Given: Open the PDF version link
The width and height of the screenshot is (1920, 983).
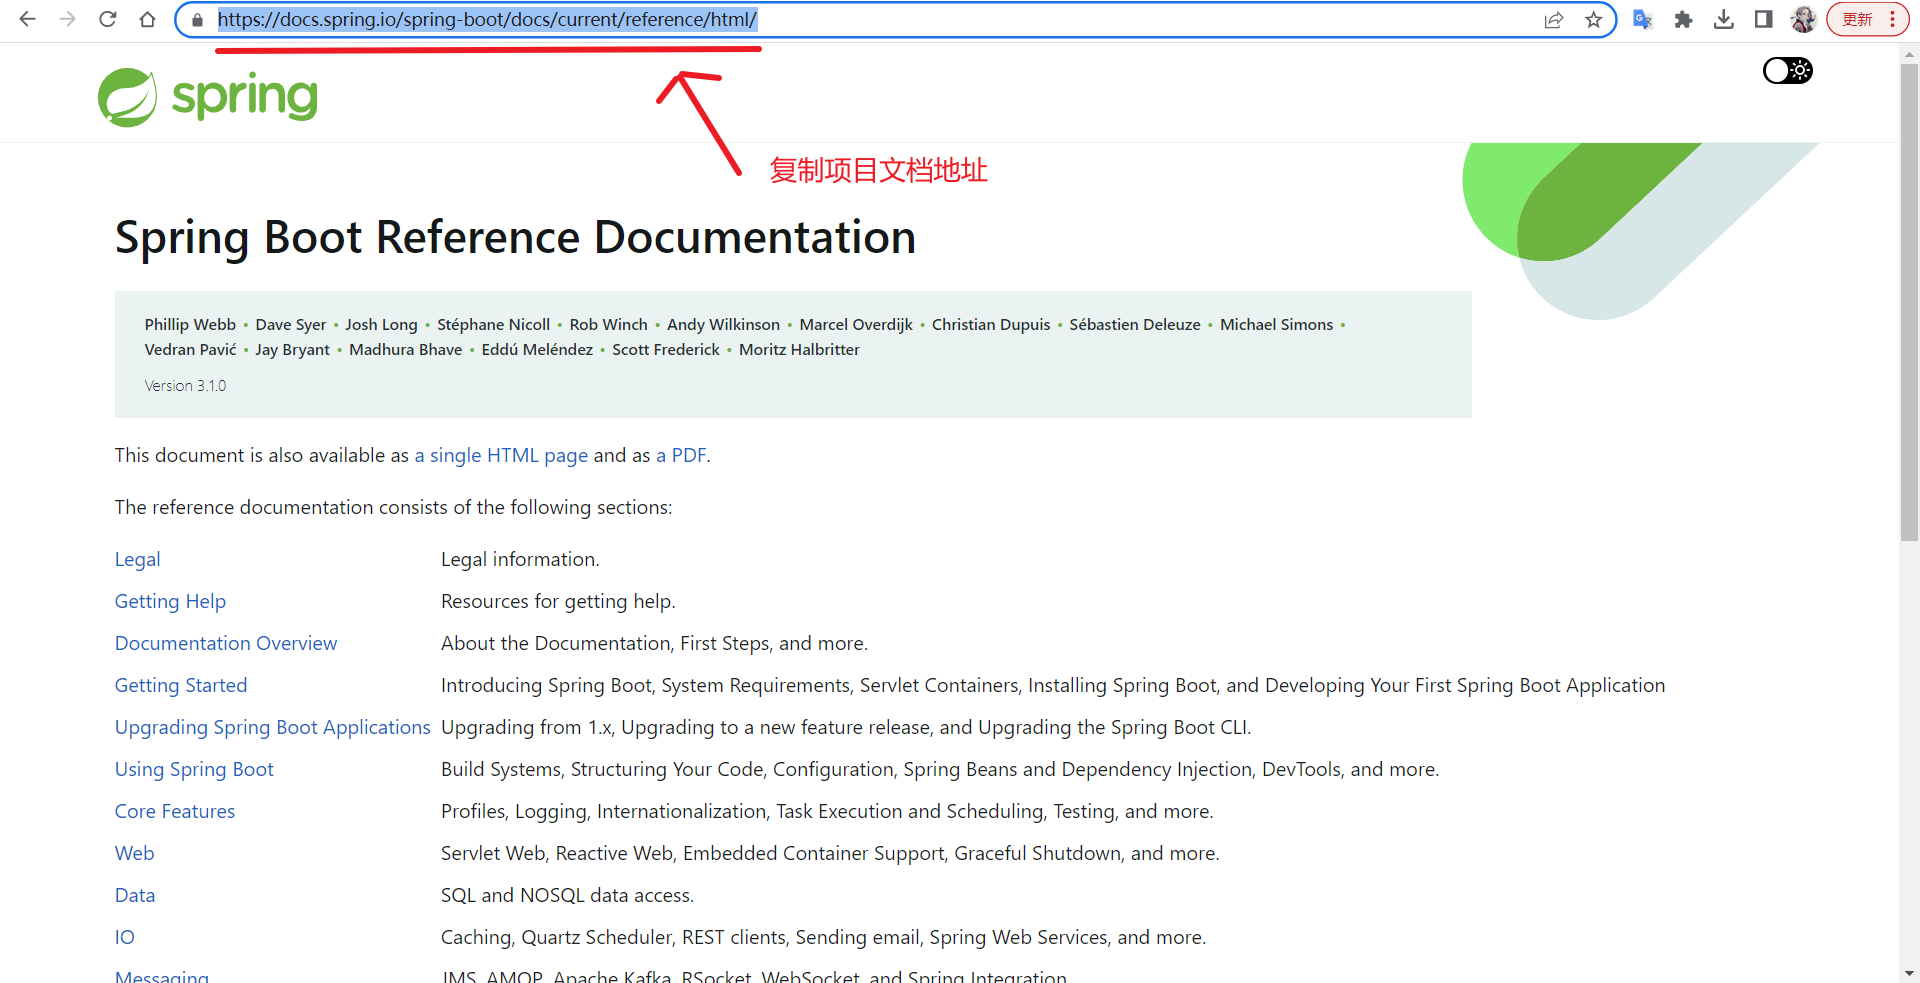Looking at the screenshot, I should point(681,455).
